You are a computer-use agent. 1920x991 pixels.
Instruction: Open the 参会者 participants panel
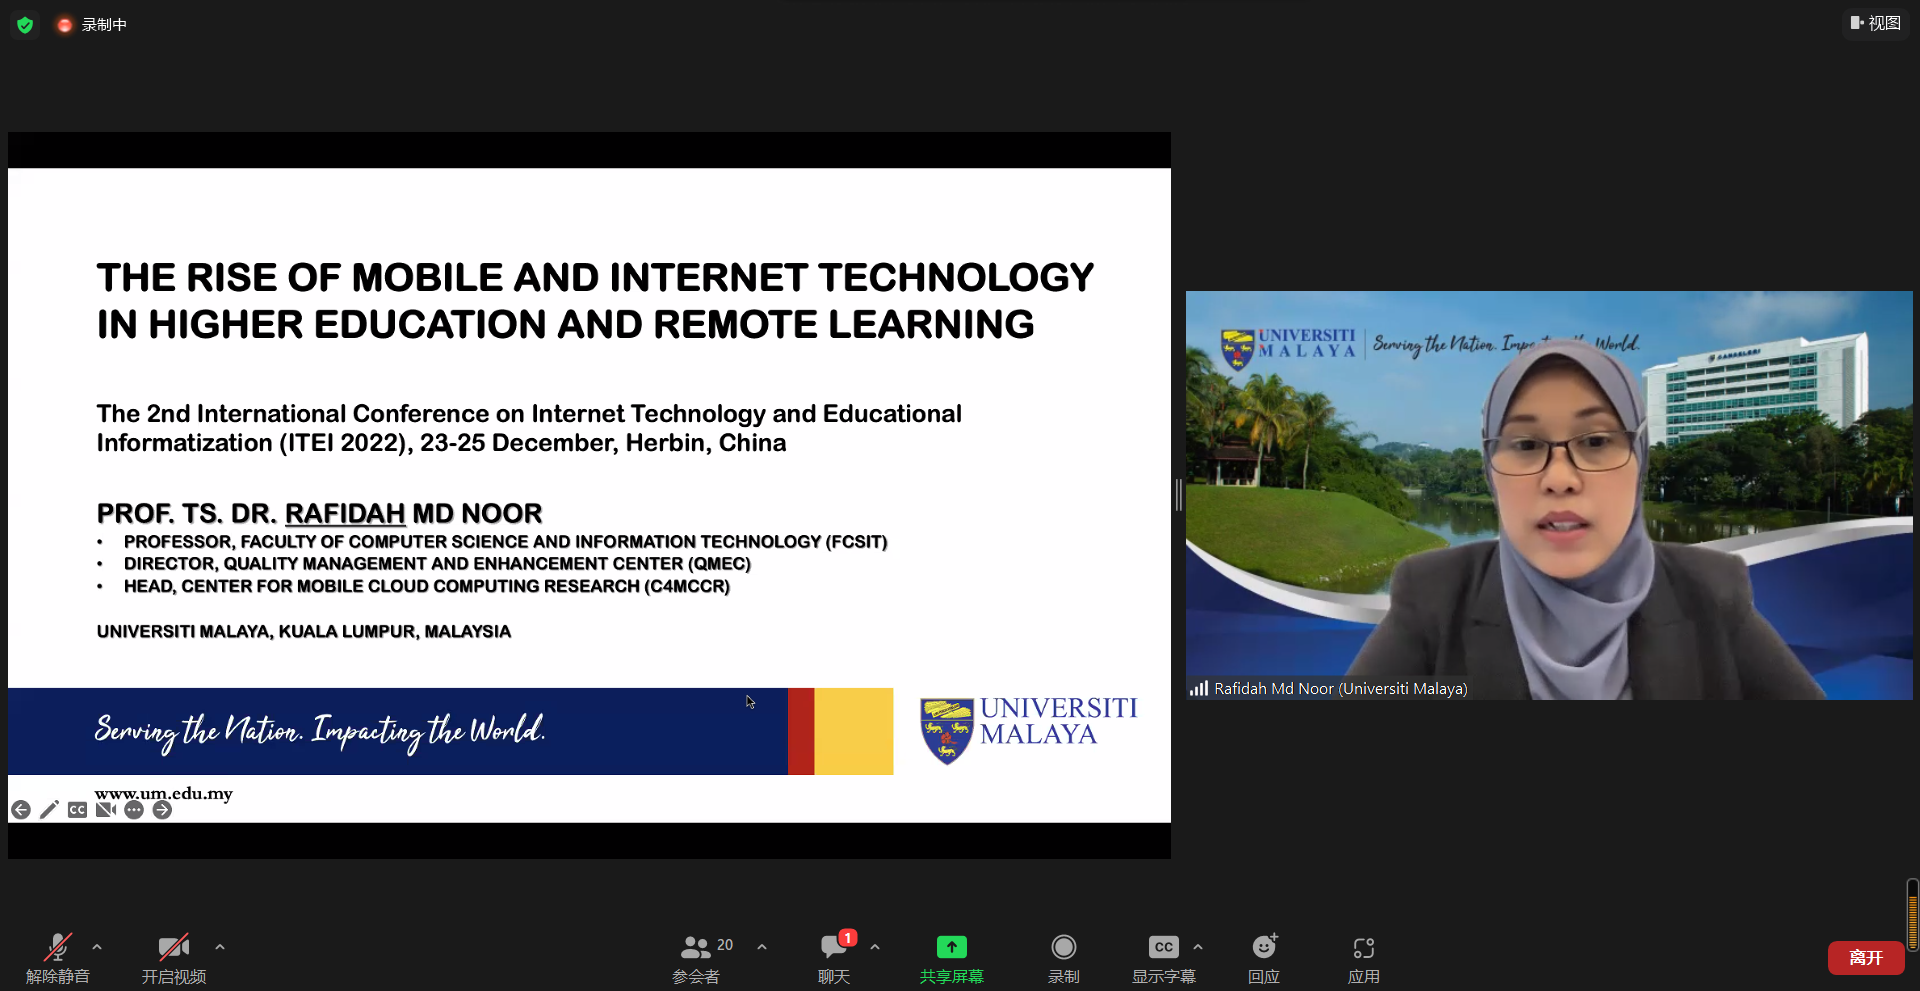click(697, 958)
